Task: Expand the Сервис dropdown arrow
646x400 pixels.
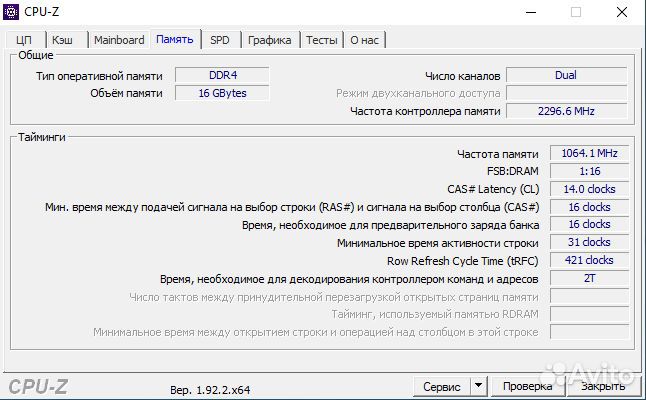Action: coord(478,386)
